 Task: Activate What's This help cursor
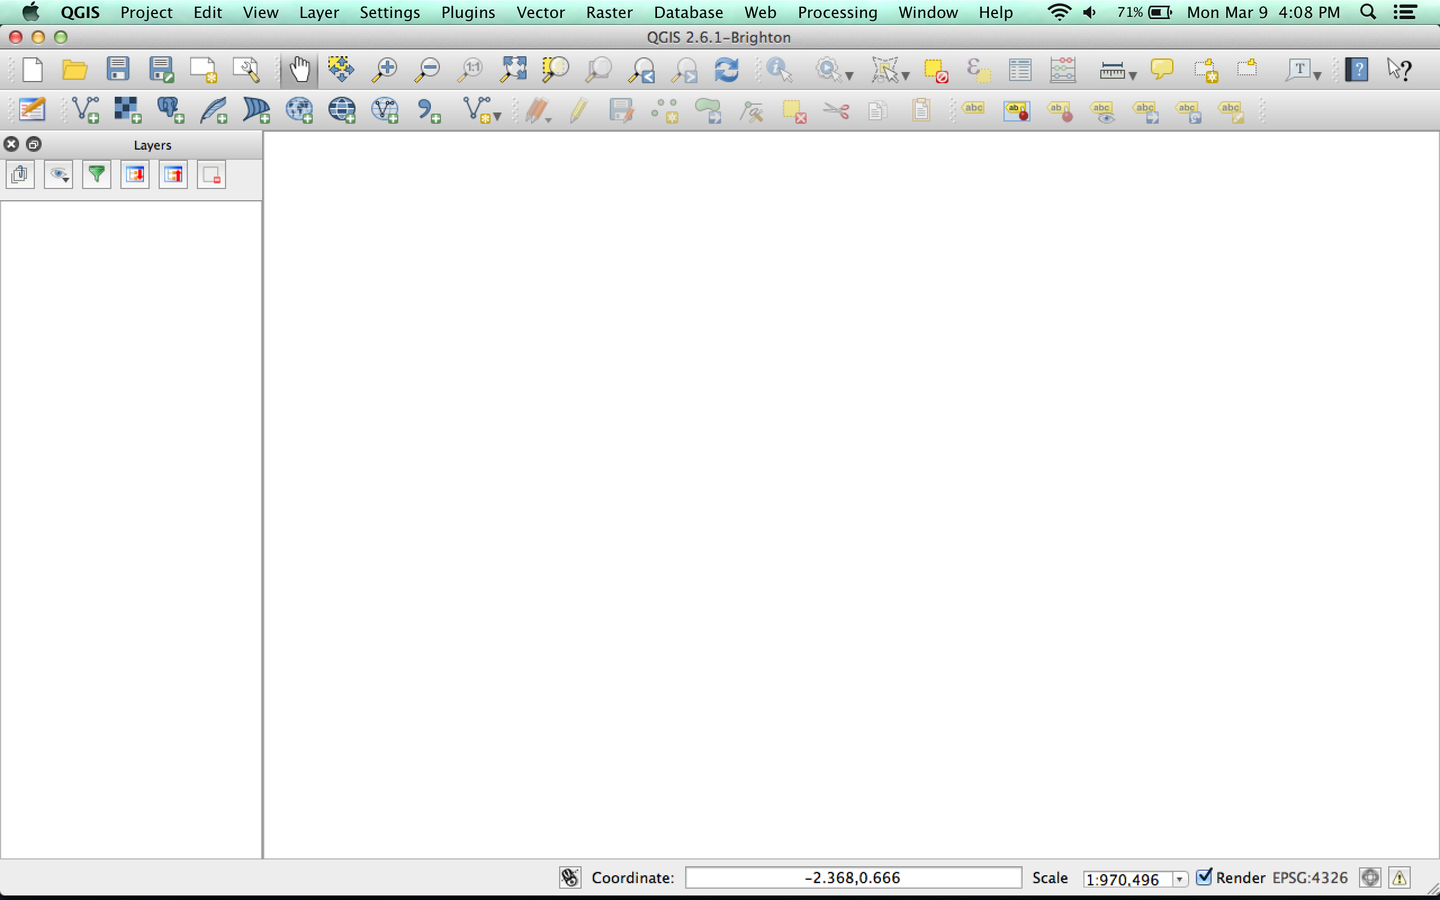pos(1399,70)
